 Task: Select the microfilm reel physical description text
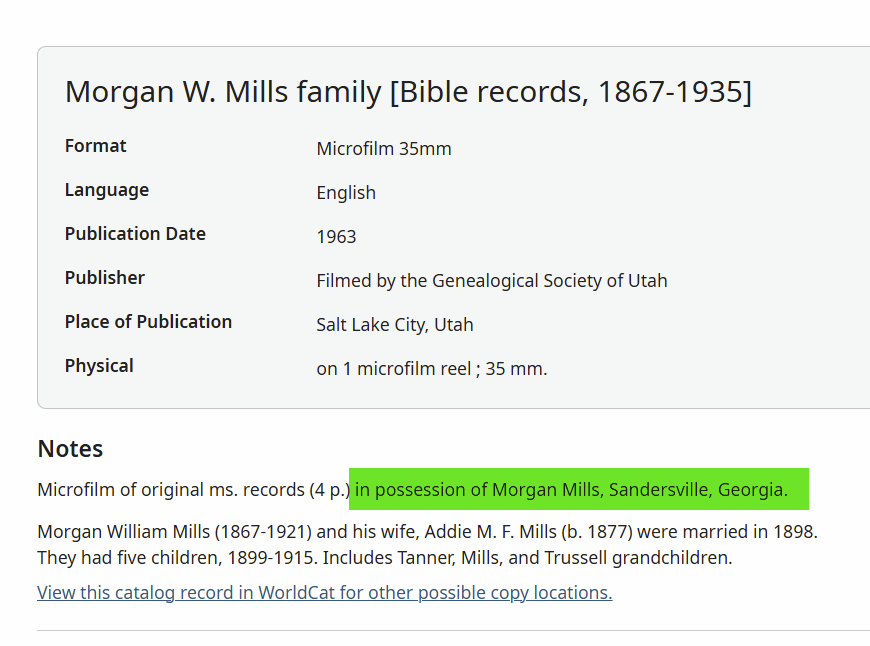point(432,369)
